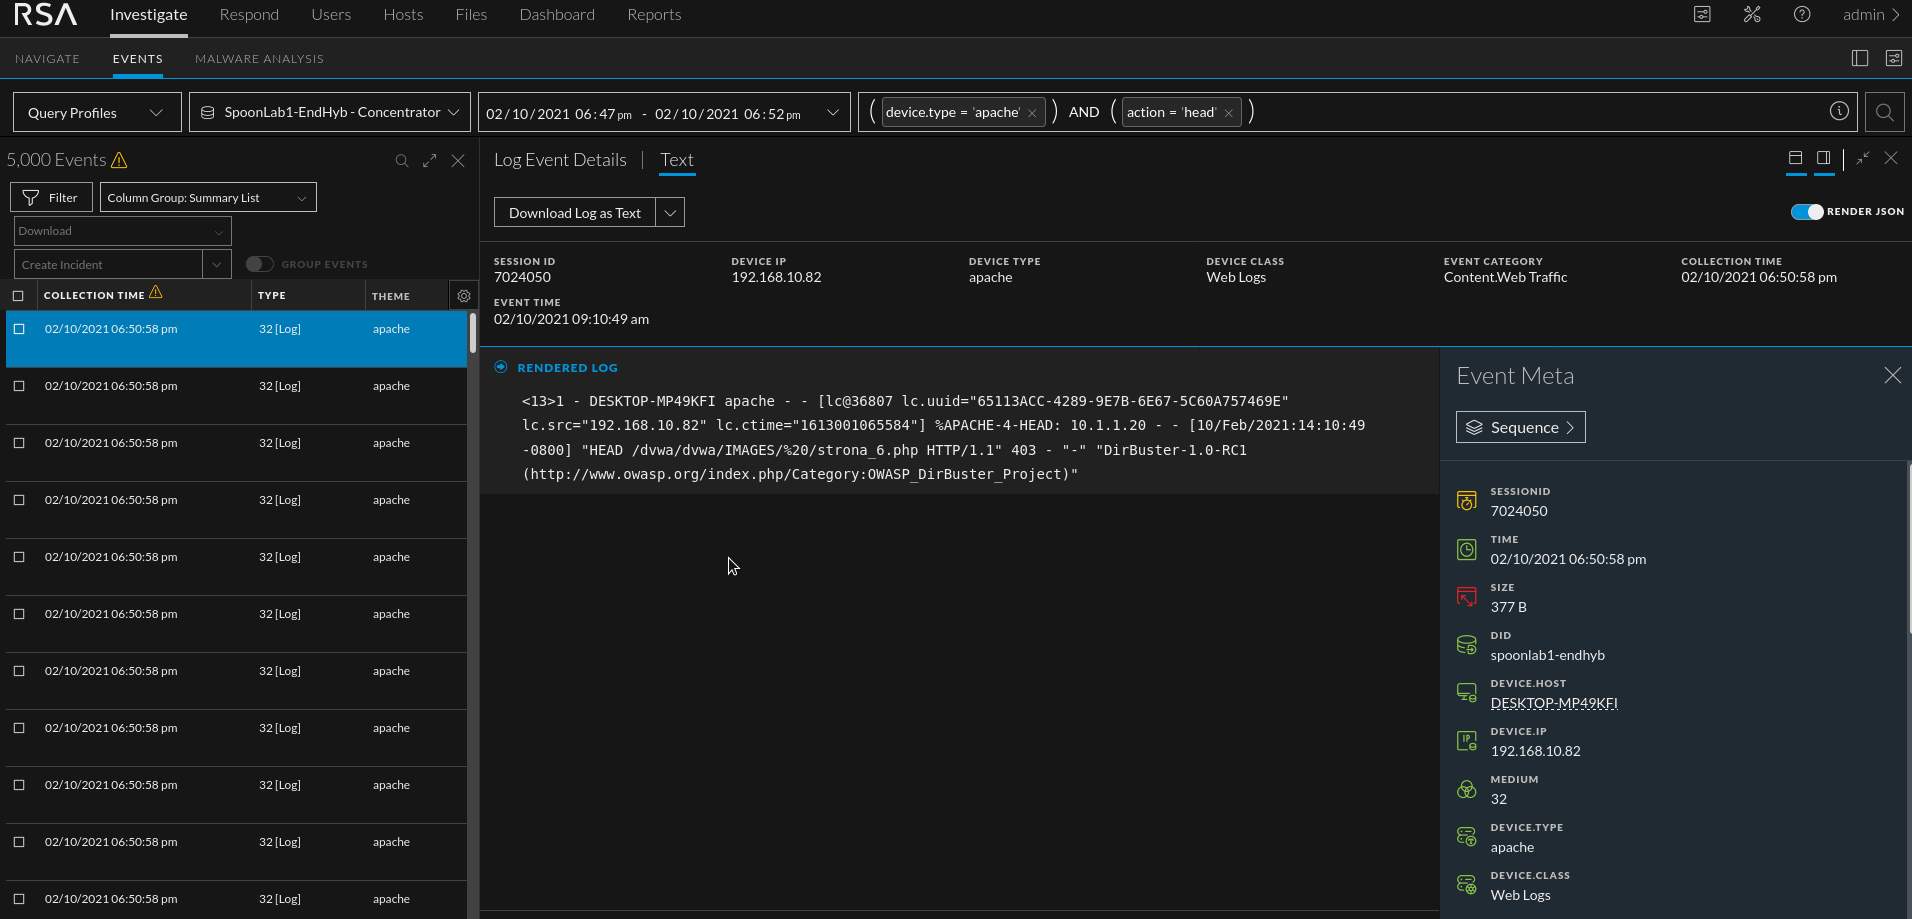The width and height of the screenshot is (1912, 919).
Task: Remove the device.type = 'apache' filter
Action: [x=1032, y=113]
